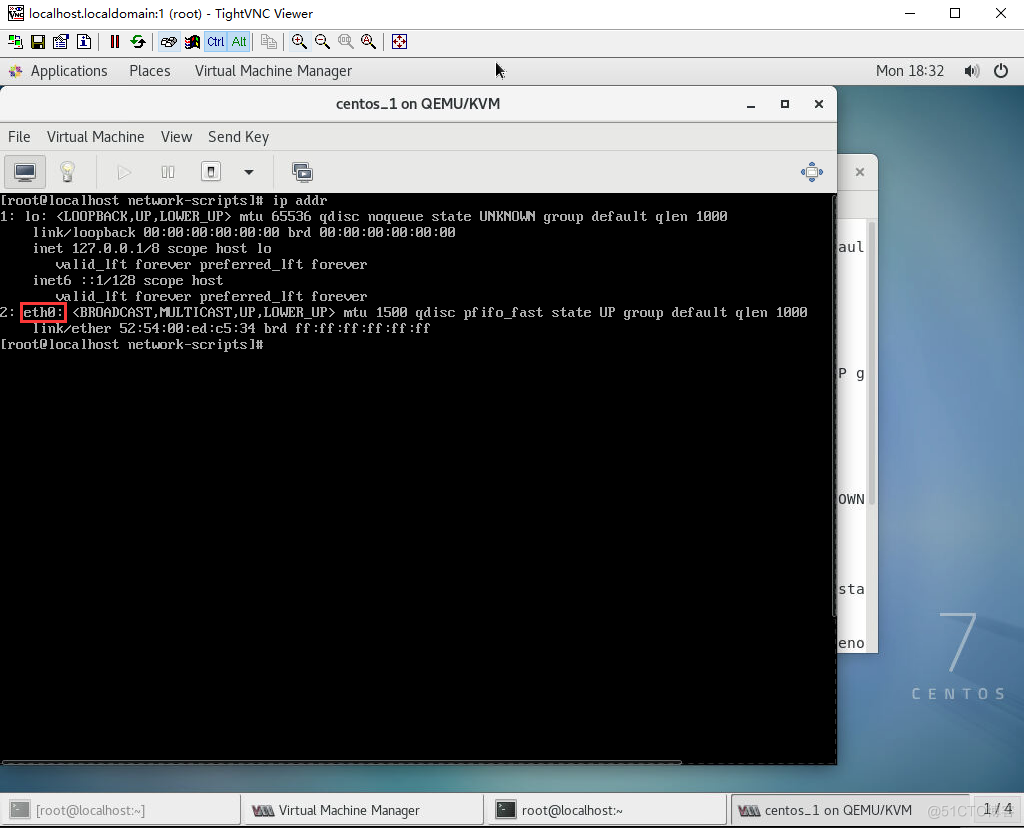Set zoom to 100% icon

(345, 42)
